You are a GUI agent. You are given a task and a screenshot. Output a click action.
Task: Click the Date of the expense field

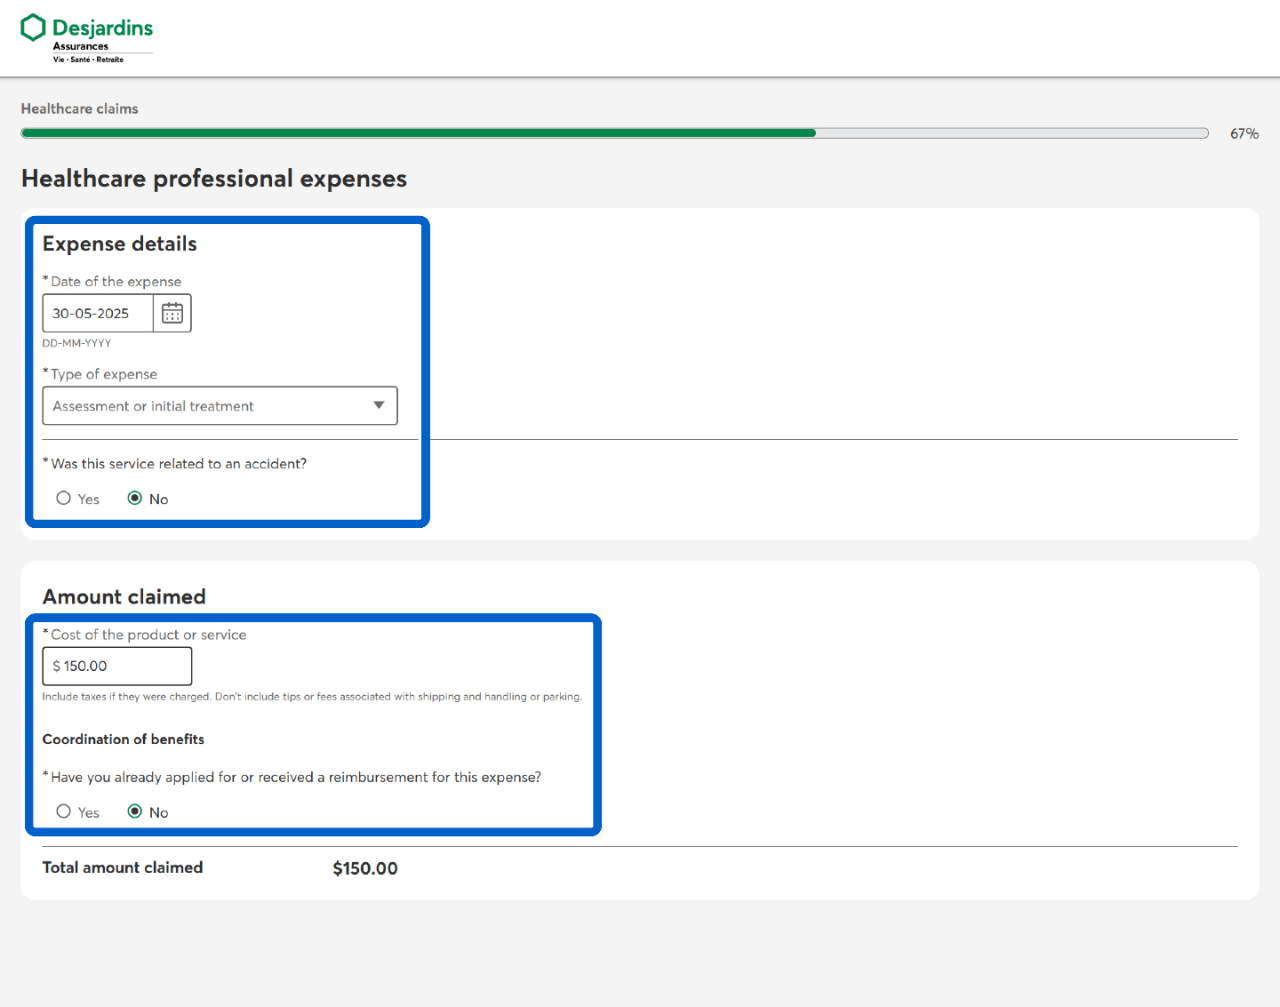97,313
